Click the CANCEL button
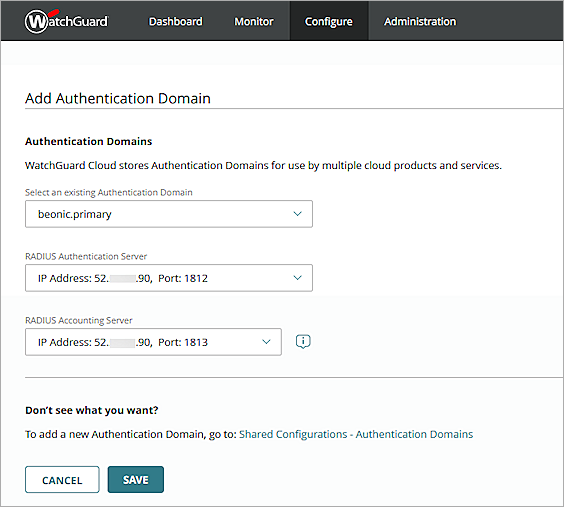 pyautogui.click(x=62, y=480)
